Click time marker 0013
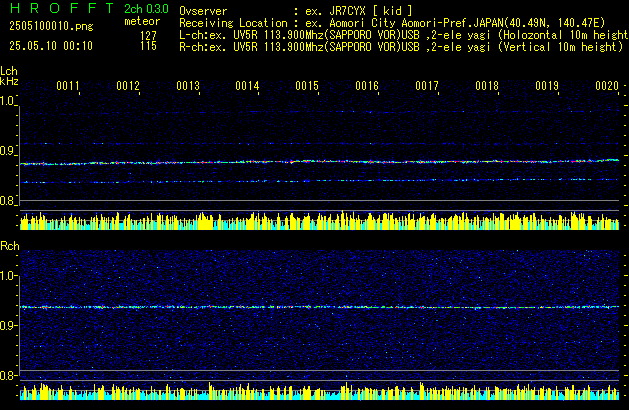This screenshot has height=410, width=629. point(188,86)
